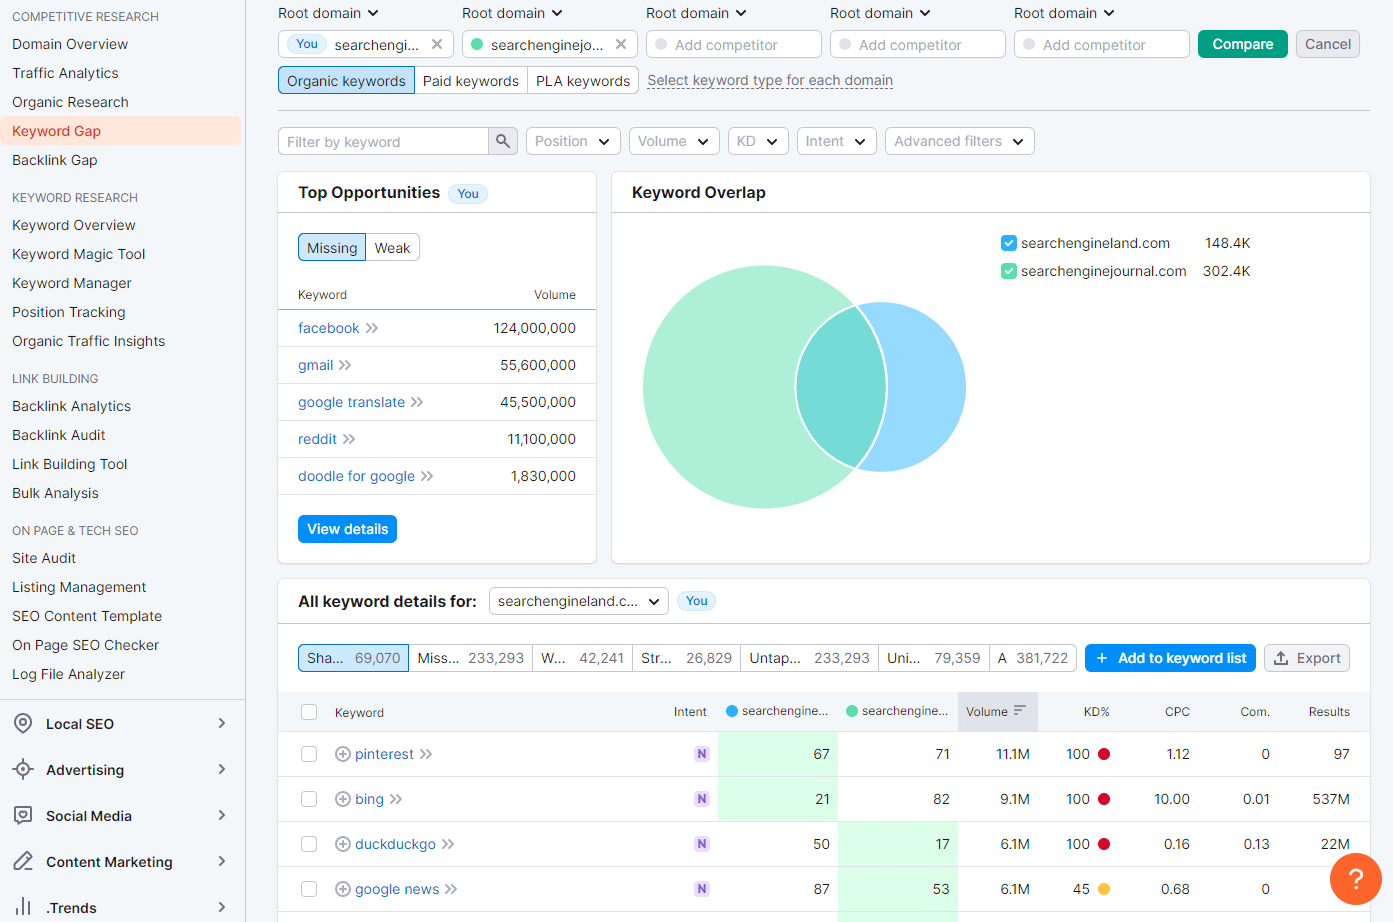This screenshot has width=1393, height=922.
Task: Click the third Add competitor field
Action: point(1102,44)
